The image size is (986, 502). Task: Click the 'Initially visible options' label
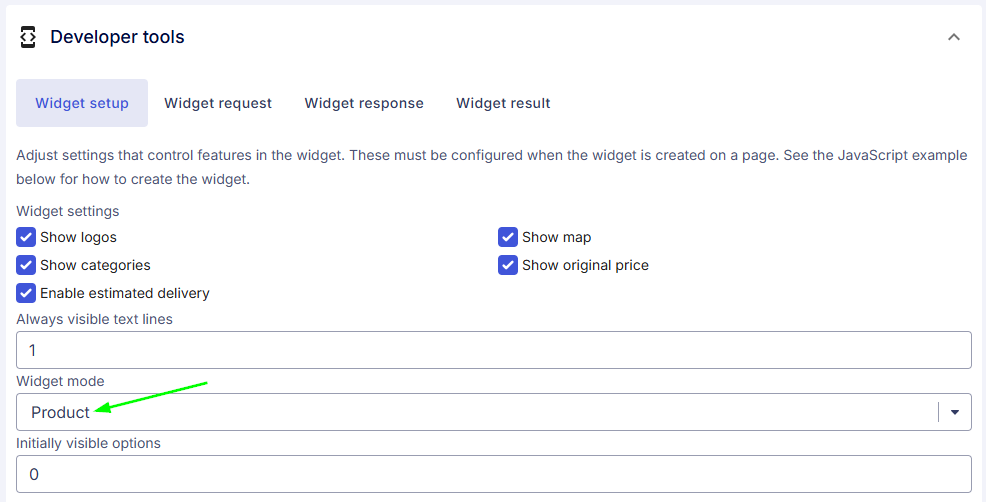pyautogui.click(x=88, y=443)
